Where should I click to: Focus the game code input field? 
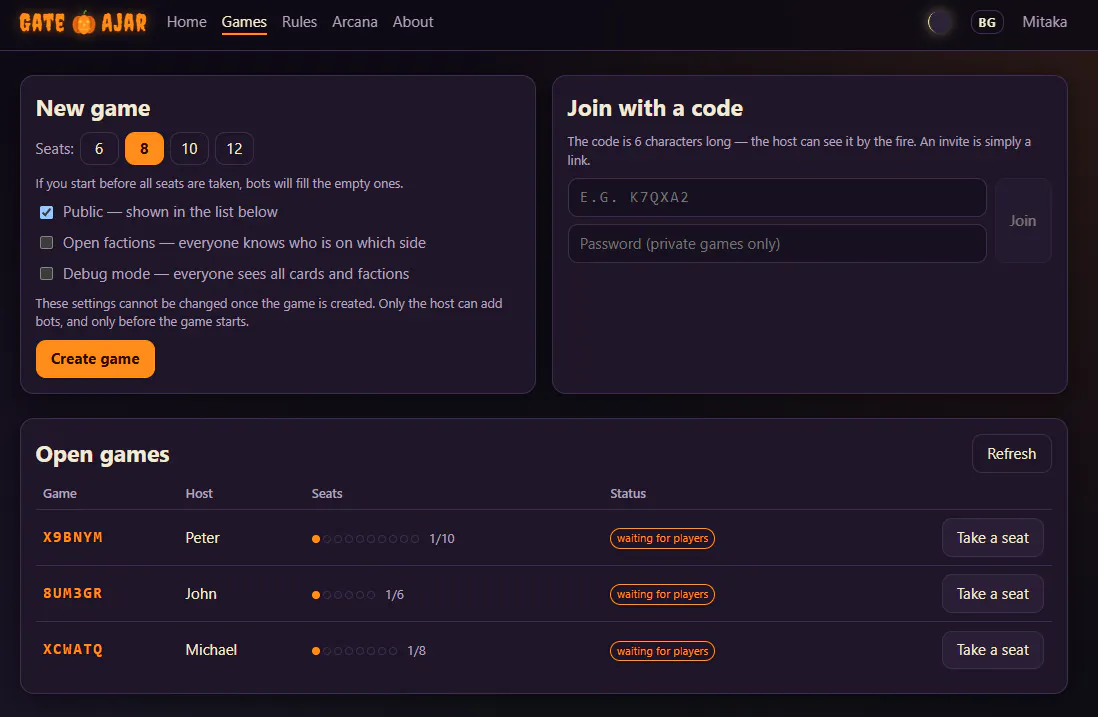click(777, 197)
